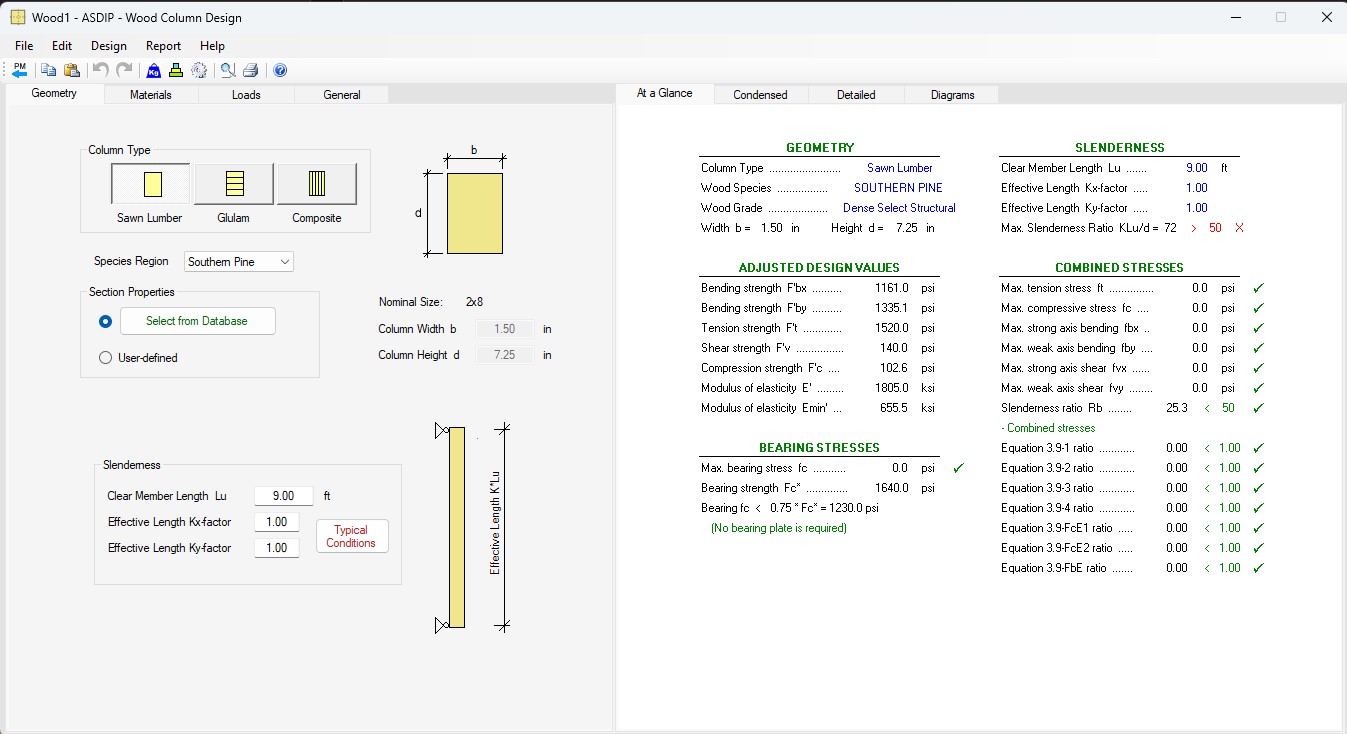This screenshot has height=734, width=1347.
Task: Click the 'Compression strength F'c' value 102.6
Action: point(895,368)
